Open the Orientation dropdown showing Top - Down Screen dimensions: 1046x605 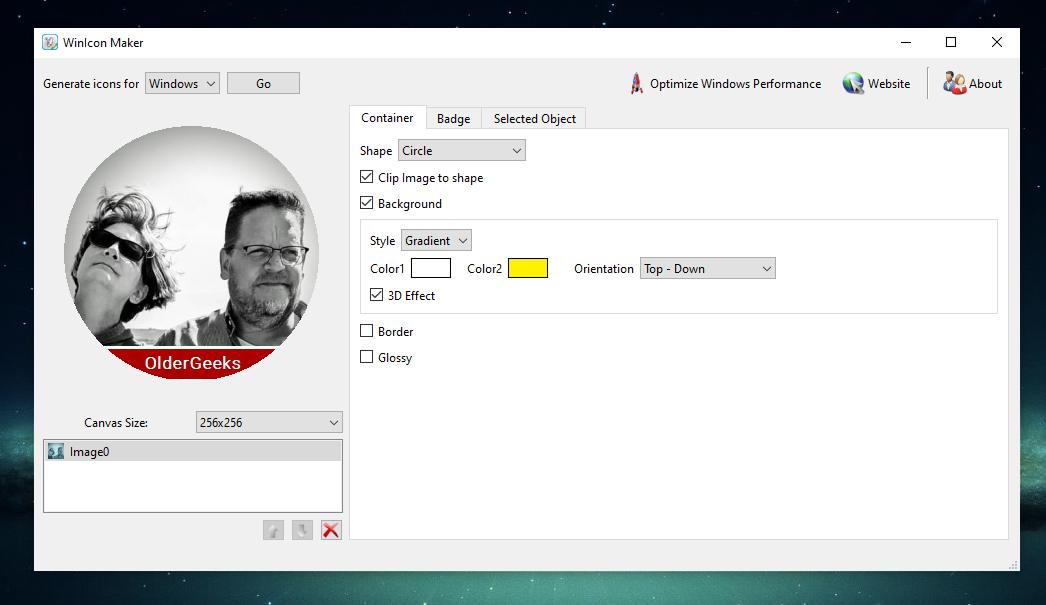click(708, 269)
